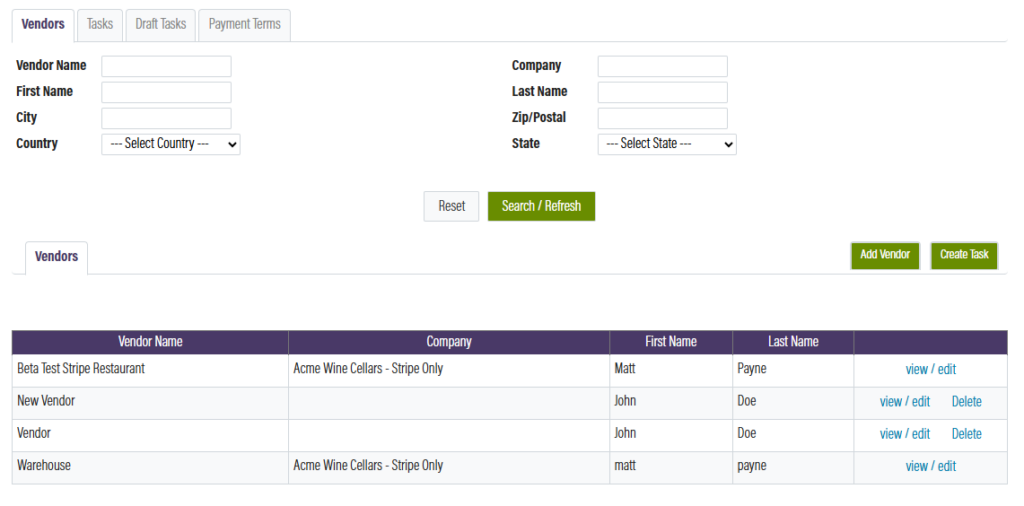1024x506 pixels.
Task: Click the Vendor Name input field
Action: 166,66
